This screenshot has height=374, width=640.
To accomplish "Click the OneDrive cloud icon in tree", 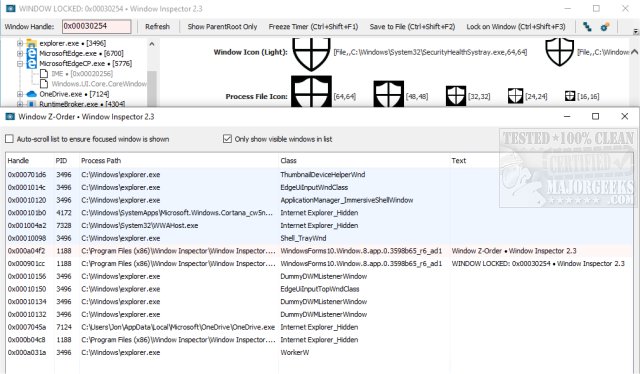I will [x=31, y=94].
